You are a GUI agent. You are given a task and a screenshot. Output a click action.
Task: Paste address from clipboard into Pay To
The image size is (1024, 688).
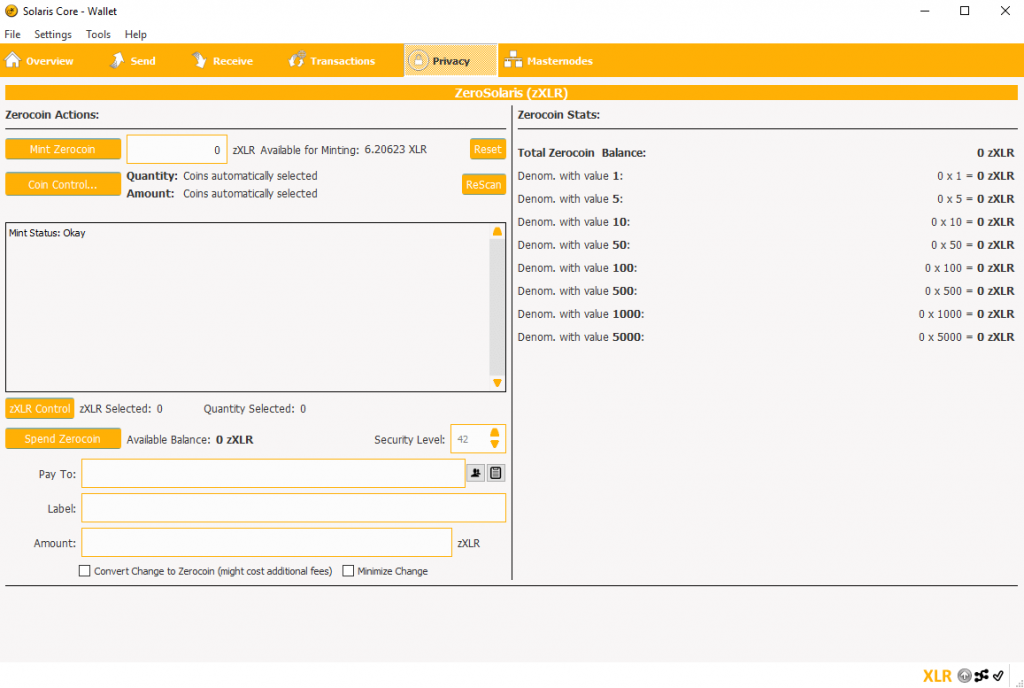coord(496,473)
